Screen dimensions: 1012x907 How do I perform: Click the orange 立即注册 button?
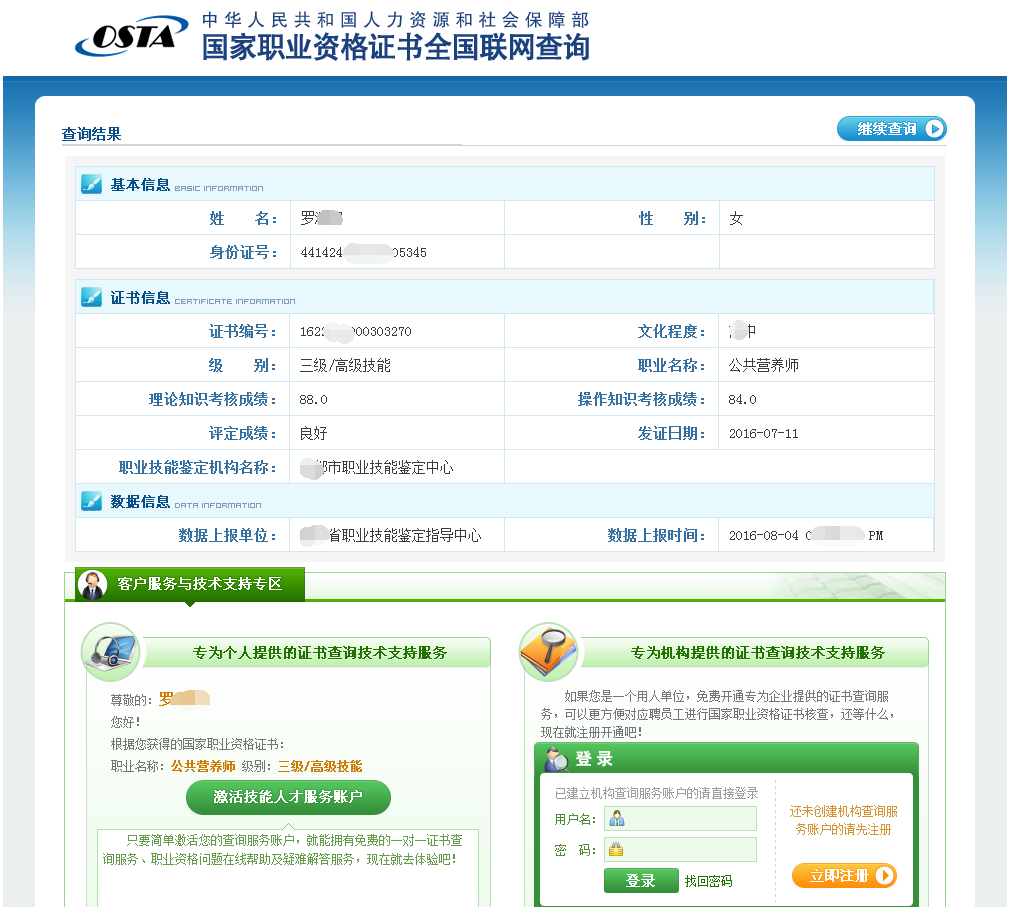844,875
